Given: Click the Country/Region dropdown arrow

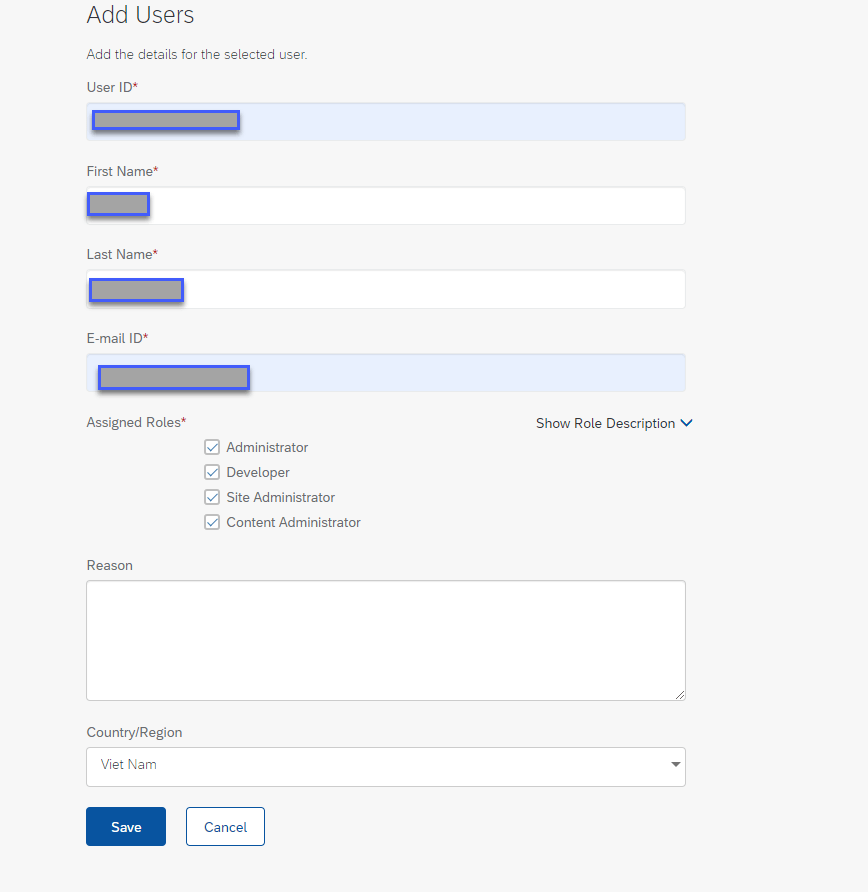Looking at the screenshot, I should (x=676, y=766).
